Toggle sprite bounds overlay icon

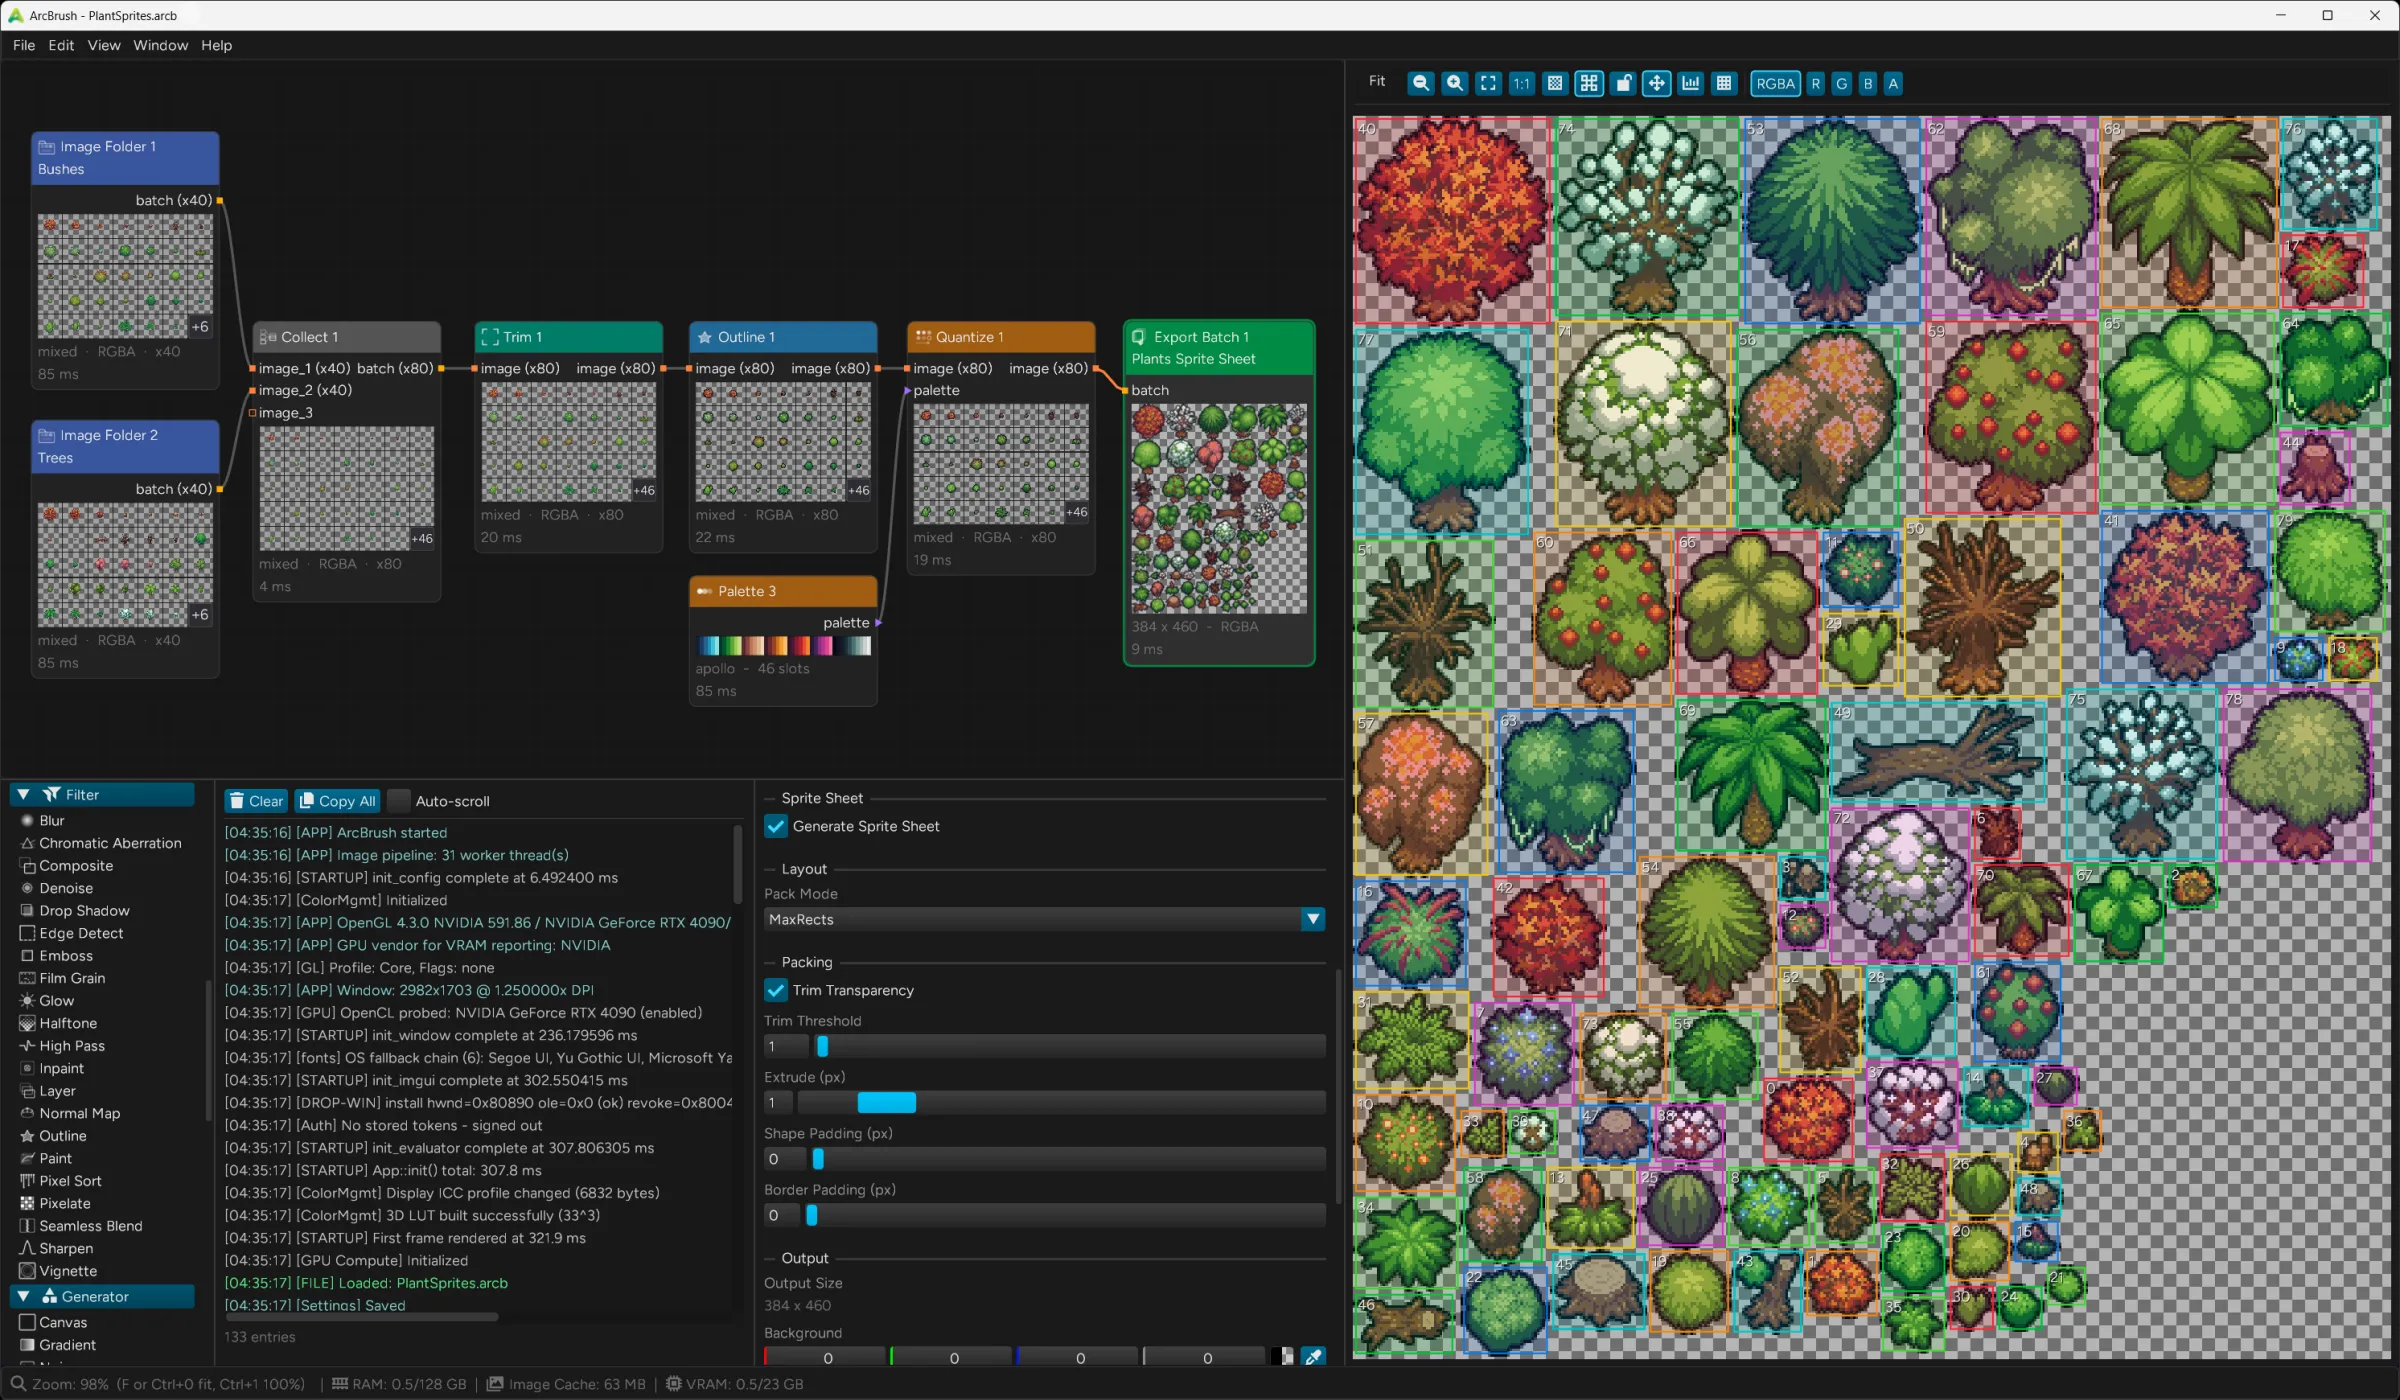point(1589,84)
